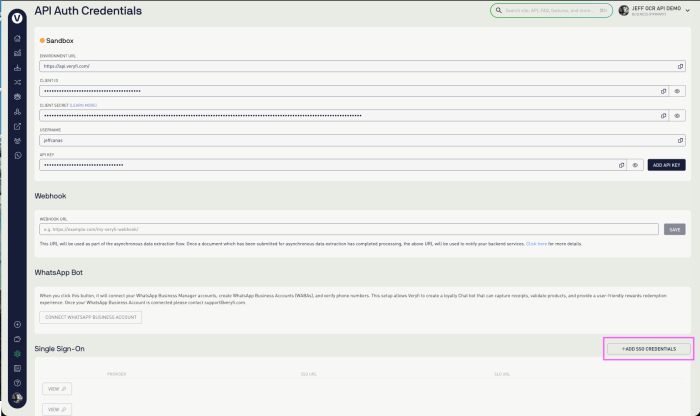
Task: Open the WhatsApp icon in the sidebar
Action: tap(18, 155)
